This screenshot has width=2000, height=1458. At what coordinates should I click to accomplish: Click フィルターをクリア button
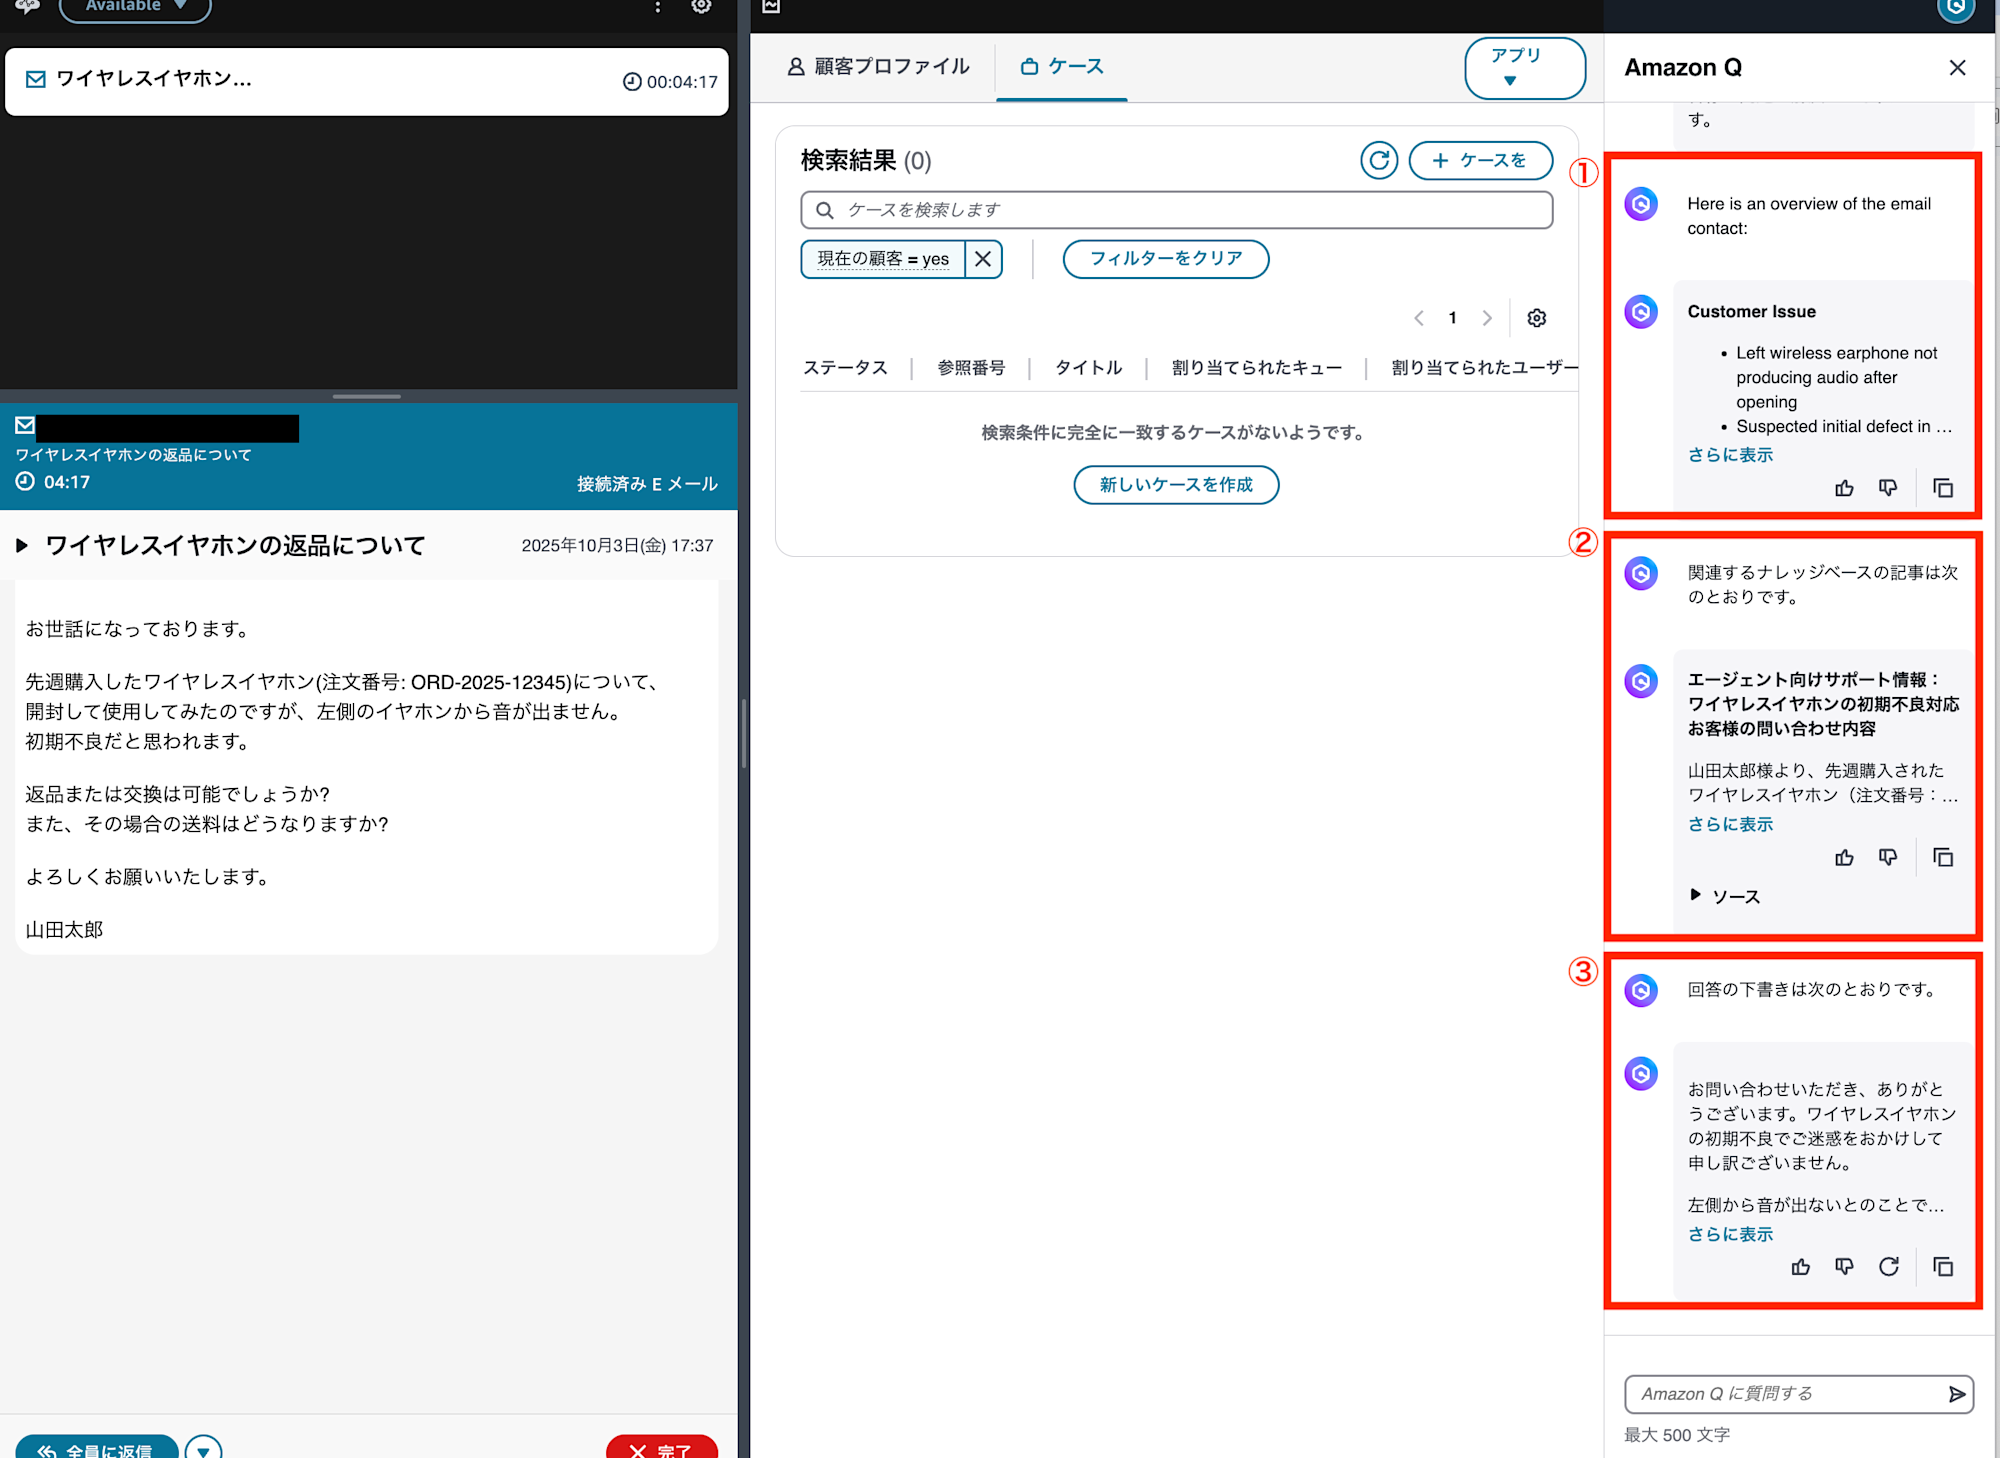pyautogui.click(x=1165, y=259)
